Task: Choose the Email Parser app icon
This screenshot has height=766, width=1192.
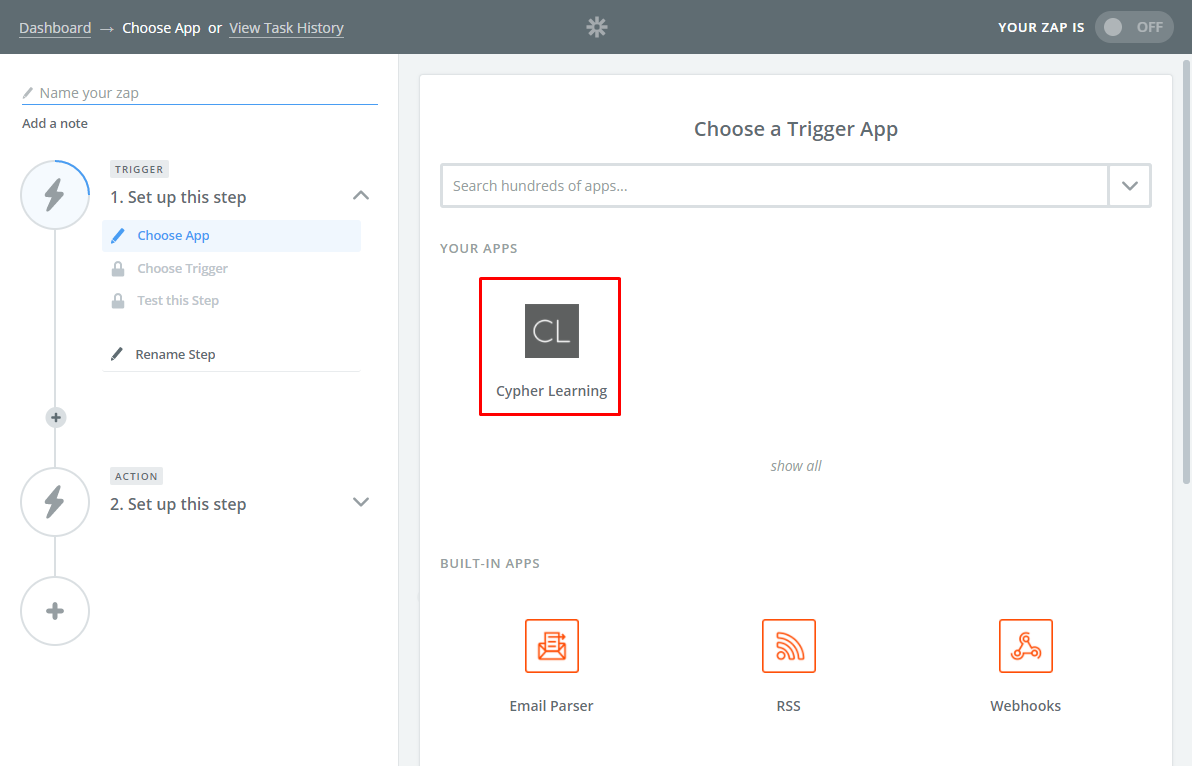Action: 552,646
